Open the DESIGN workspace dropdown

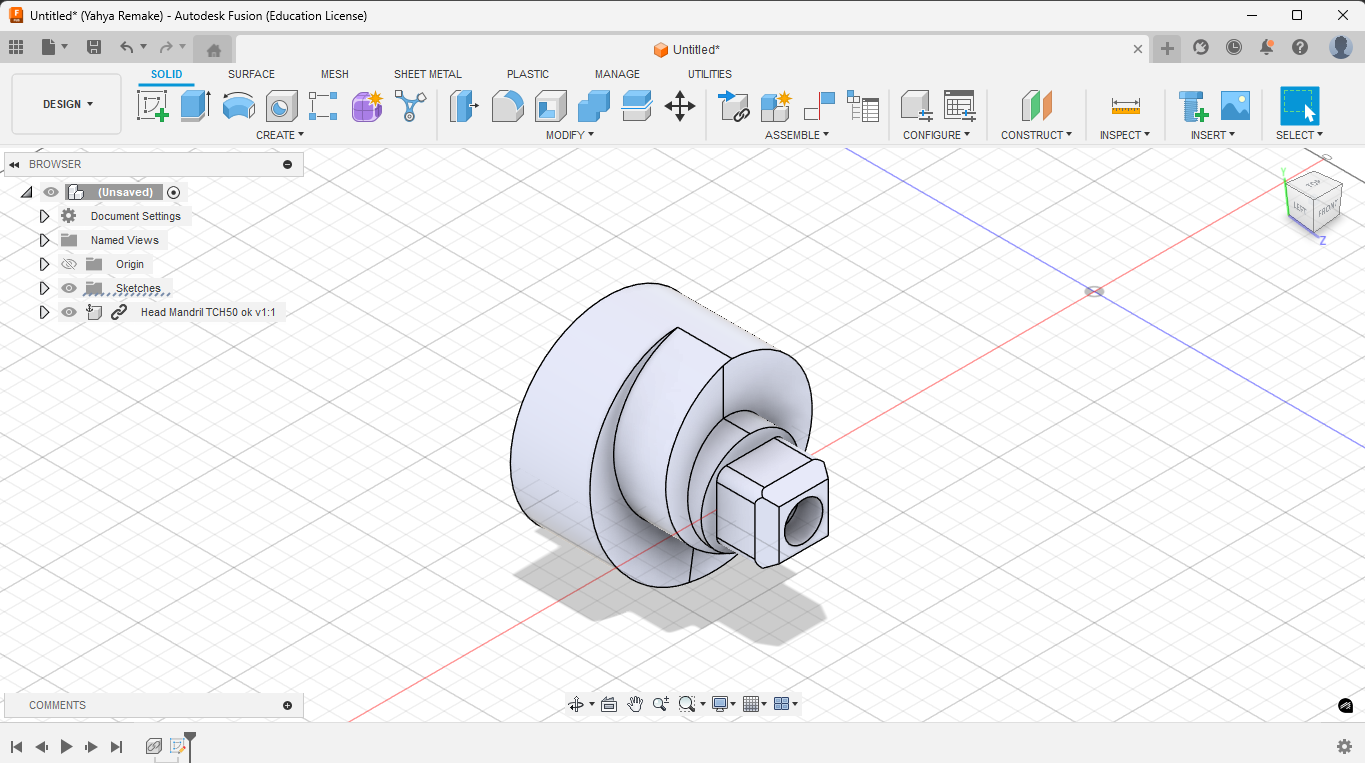[x=67, y=104]
